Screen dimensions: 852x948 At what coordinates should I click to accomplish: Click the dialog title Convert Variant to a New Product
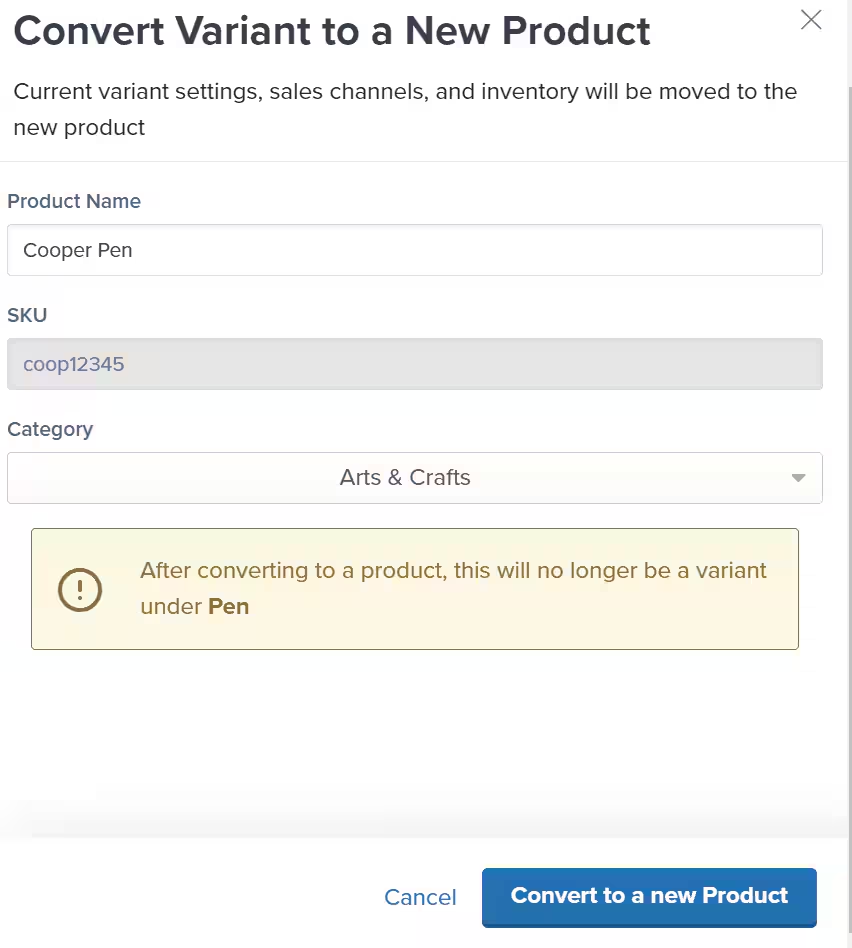pos(330,31)
